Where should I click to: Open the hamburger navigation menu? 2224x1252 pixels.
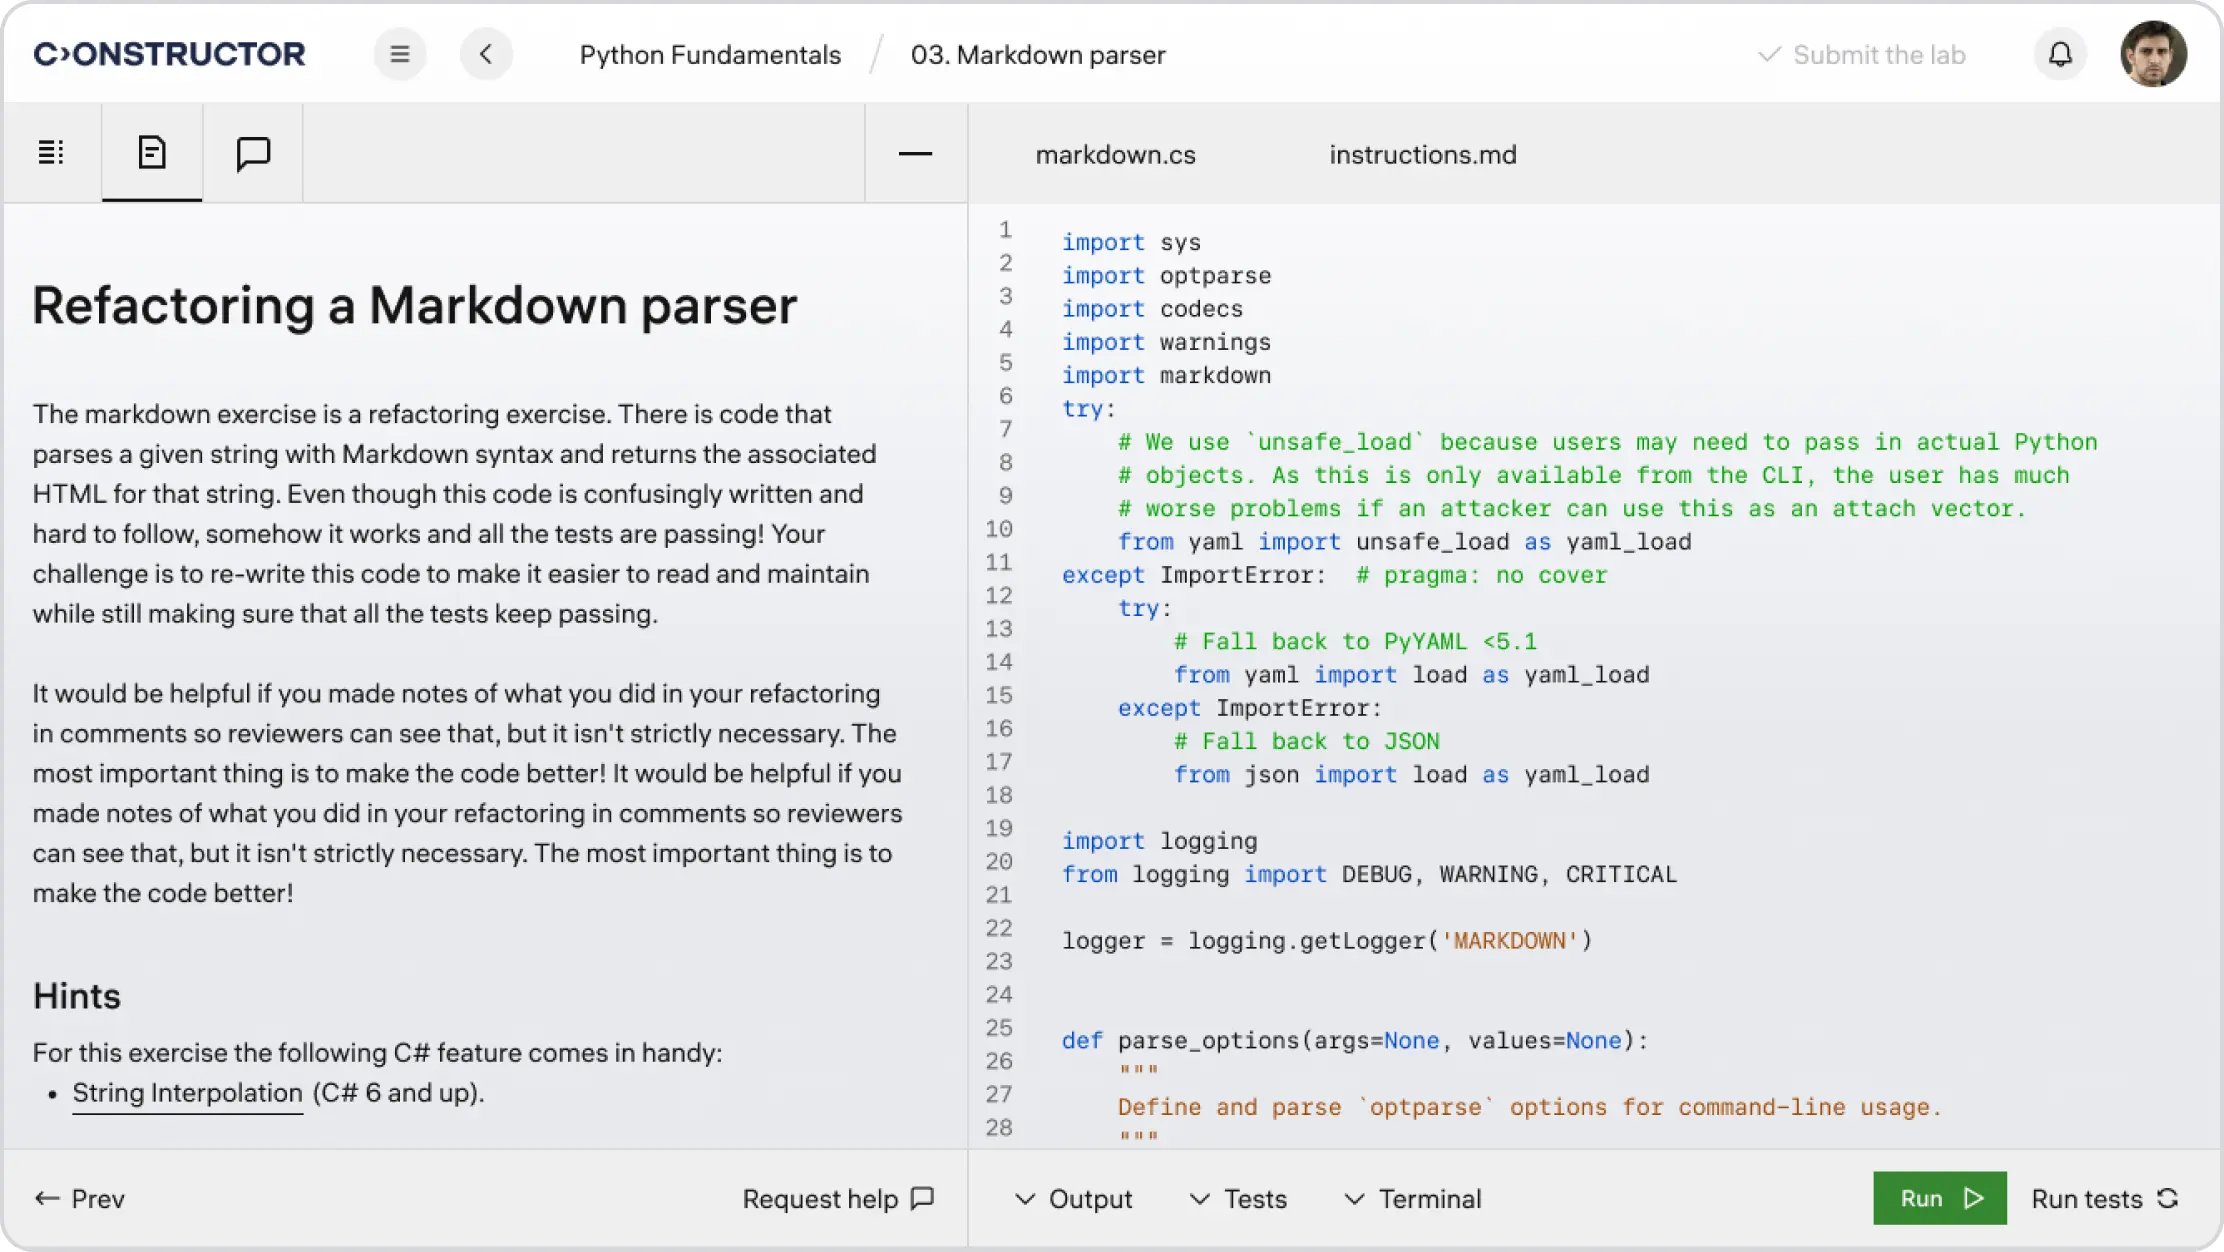point(400,54)
